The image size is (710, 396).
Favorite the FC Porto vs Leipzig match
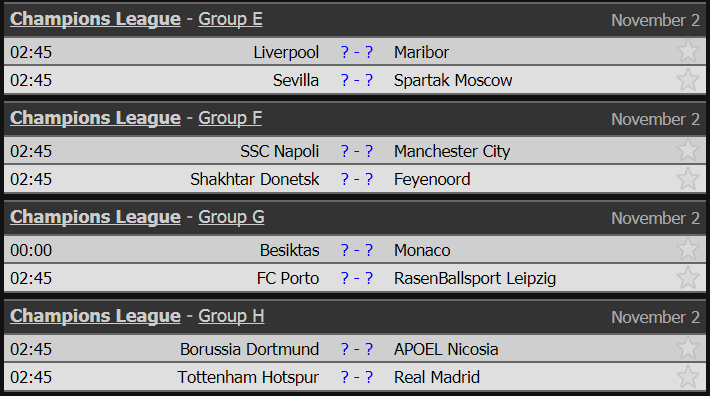(687, 277)
